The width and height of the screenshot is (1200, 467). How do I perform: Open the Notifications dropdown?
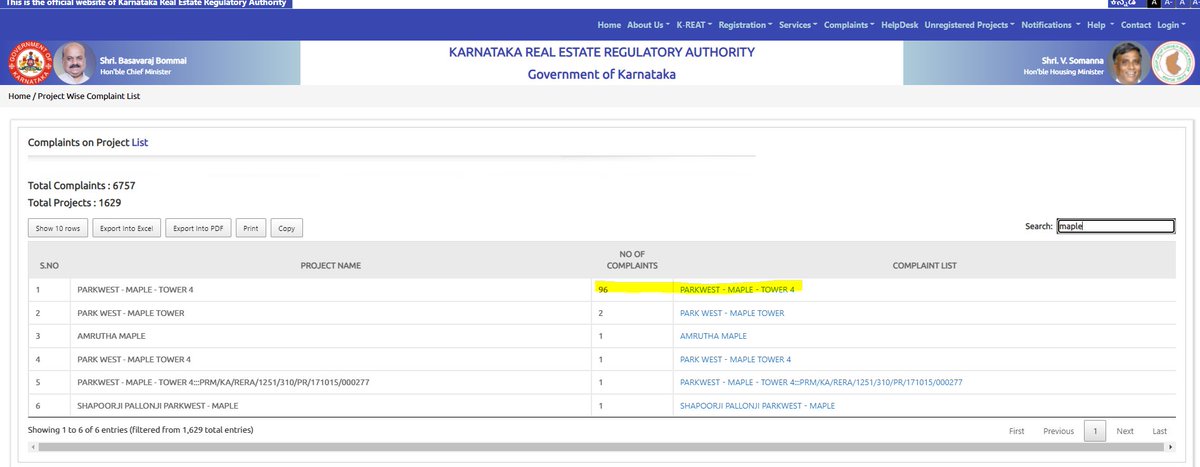pos(1051,24)
